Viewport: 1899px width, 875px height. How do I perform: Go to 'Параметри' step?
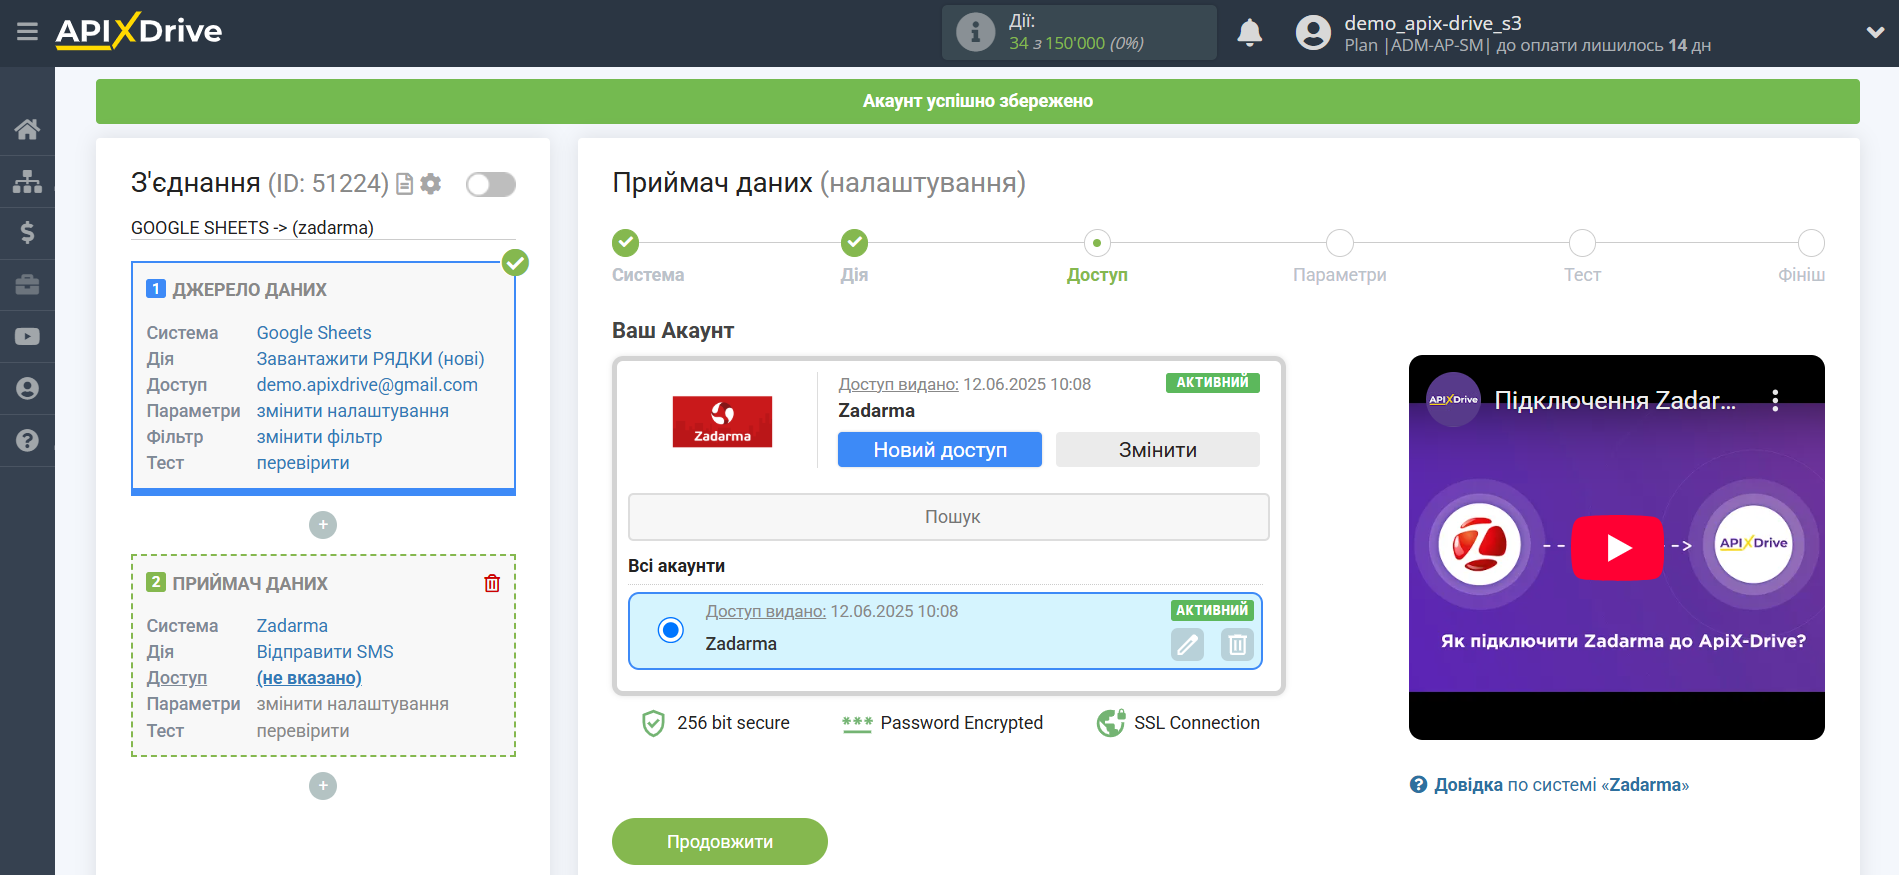click(x=1339, y=243)
